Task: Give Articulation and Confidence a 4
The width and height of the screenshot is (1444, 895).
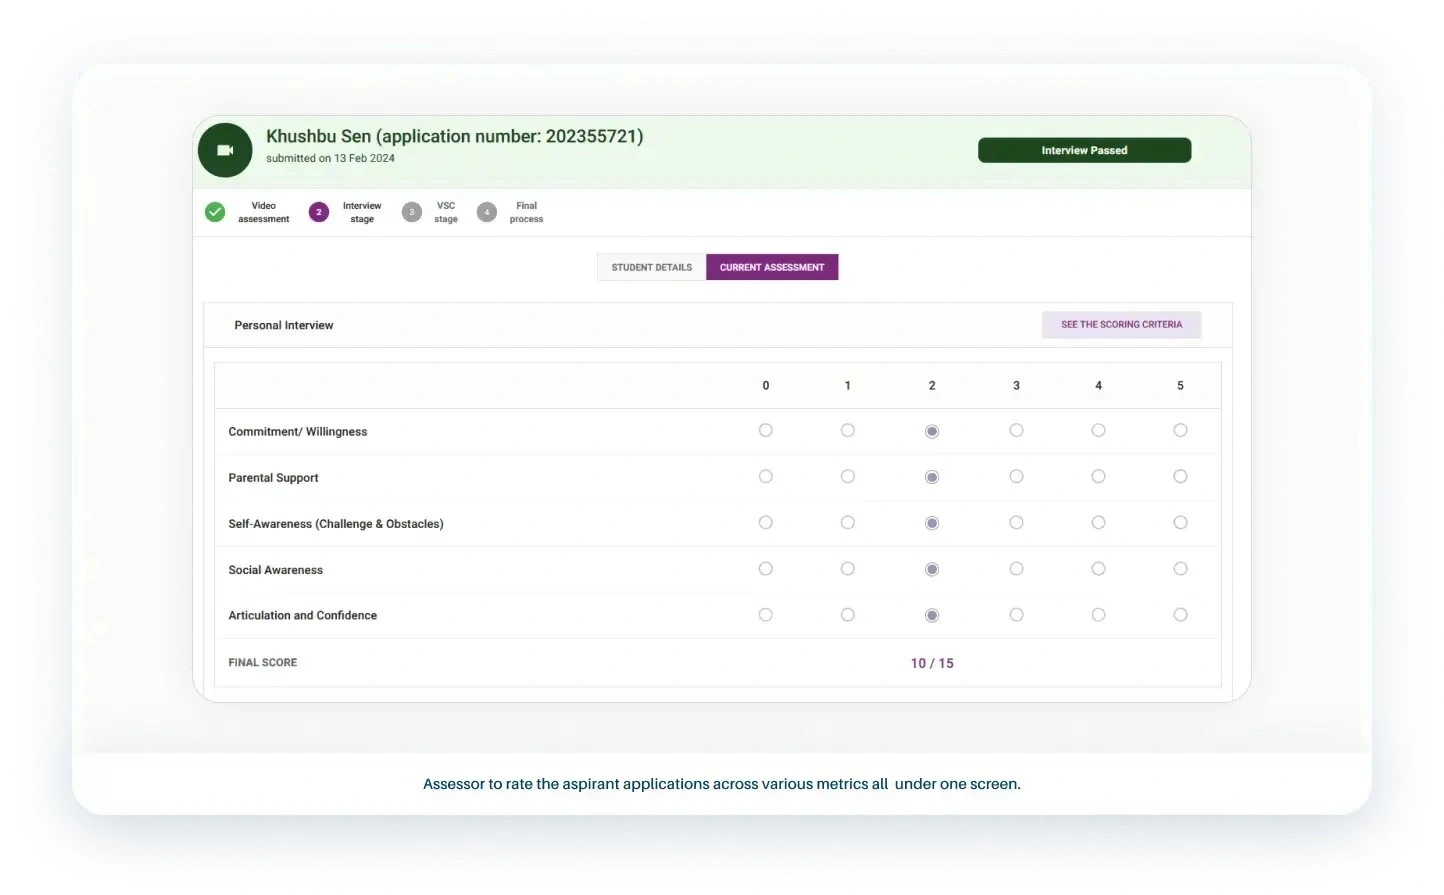Action: click(x=1098, y=615)
